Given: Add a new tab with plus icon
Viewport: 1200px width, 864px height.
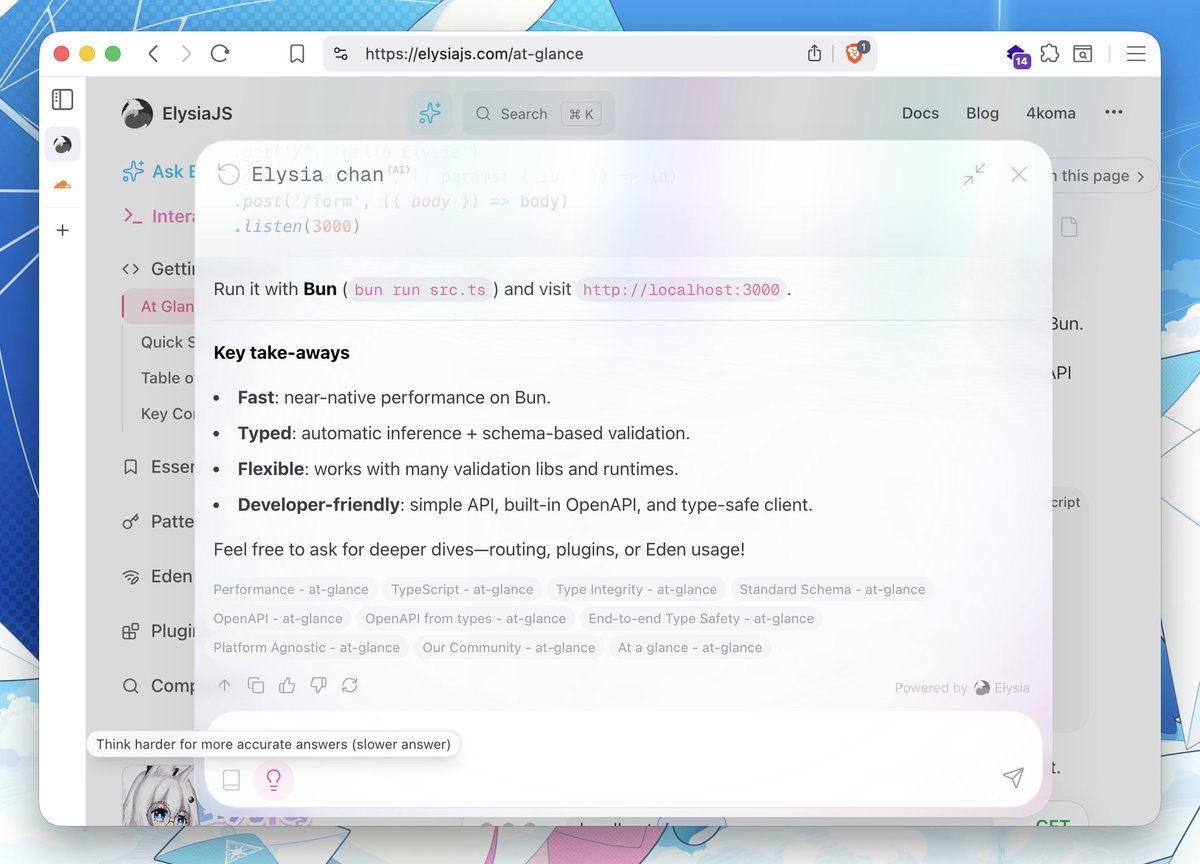Looking at the screenshot, I should coord(62,230).
